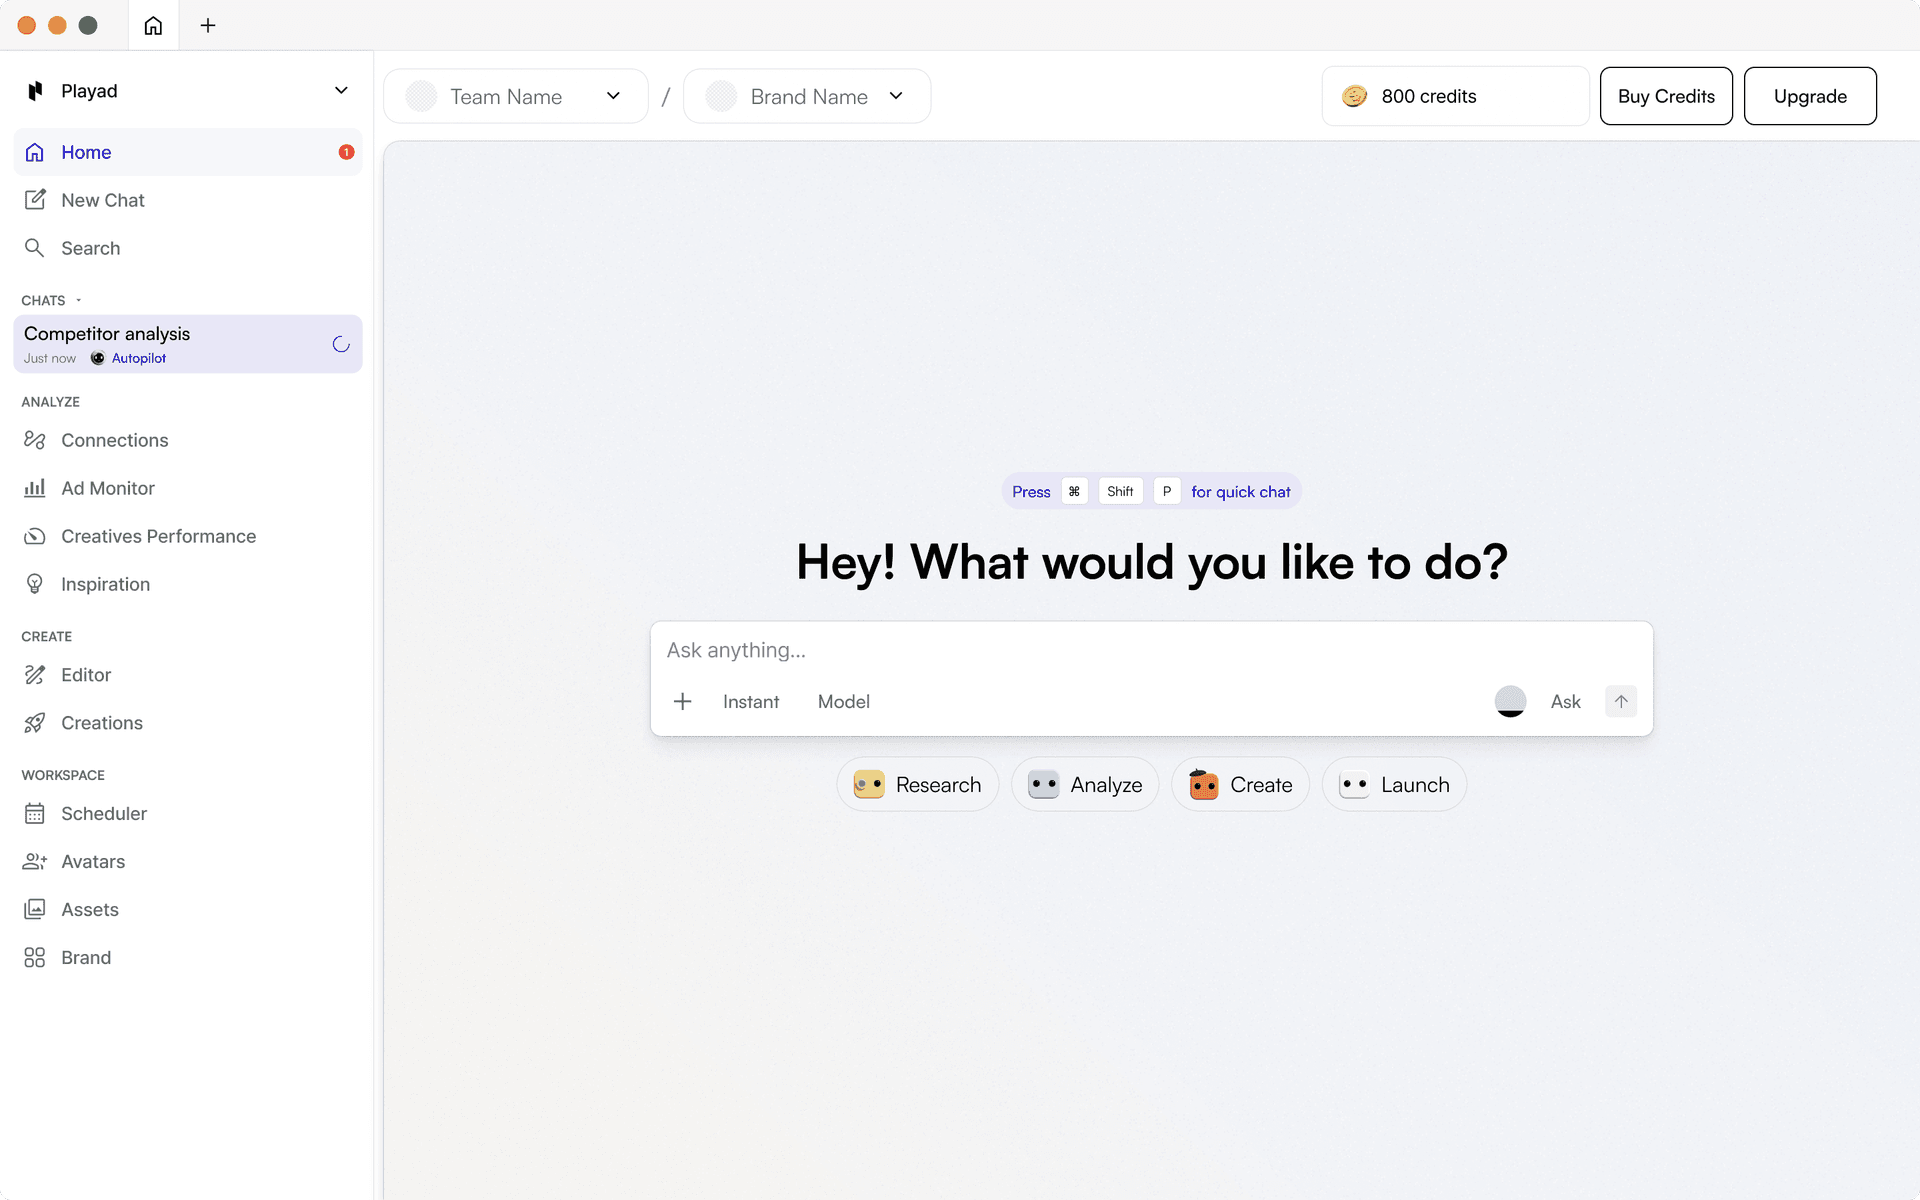Screen dimensions: 1920x1200
Task: Open the Assets image icon
Action: click(35, 910)
